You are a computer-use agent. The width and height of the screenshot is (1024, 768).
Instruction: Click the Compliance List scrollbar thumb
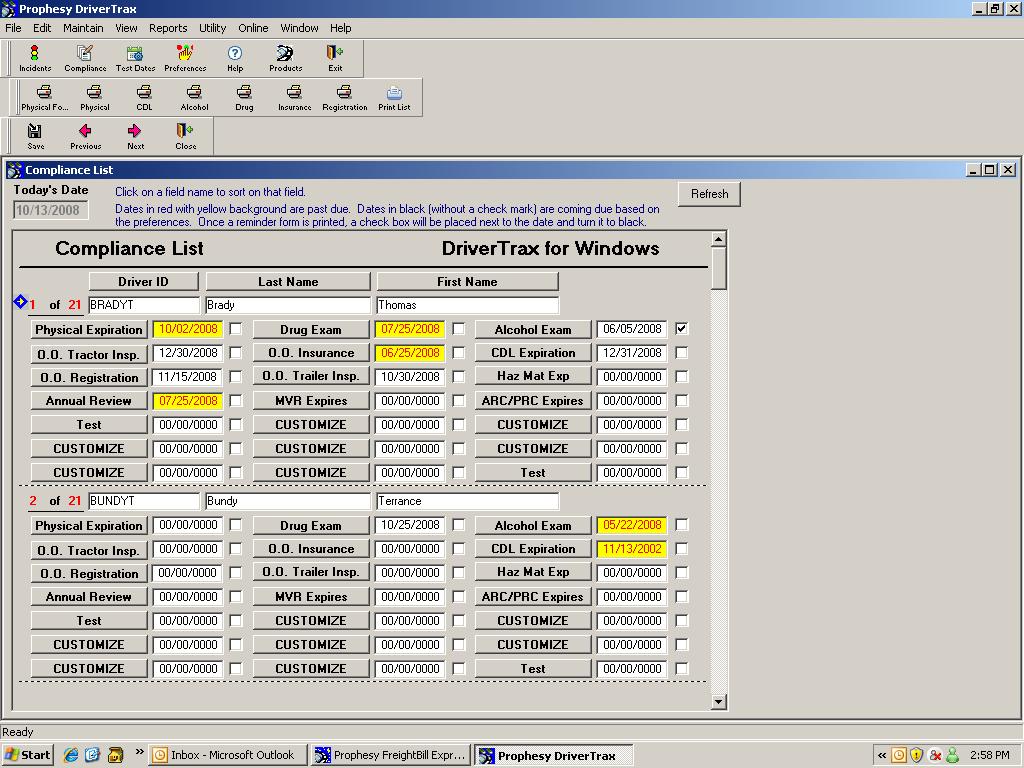tap(718, 268)
